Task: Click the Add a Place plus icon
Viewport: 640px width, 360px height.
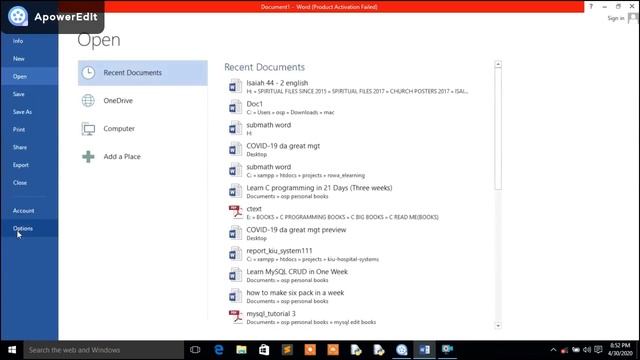Action: (88, 157)
